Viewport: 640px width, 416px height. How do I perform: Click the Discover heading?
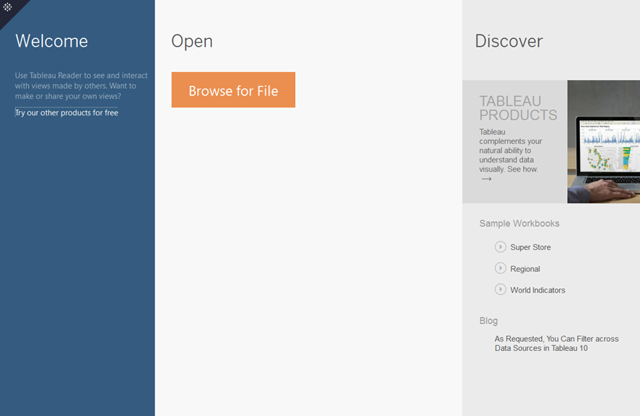(509, 41)
